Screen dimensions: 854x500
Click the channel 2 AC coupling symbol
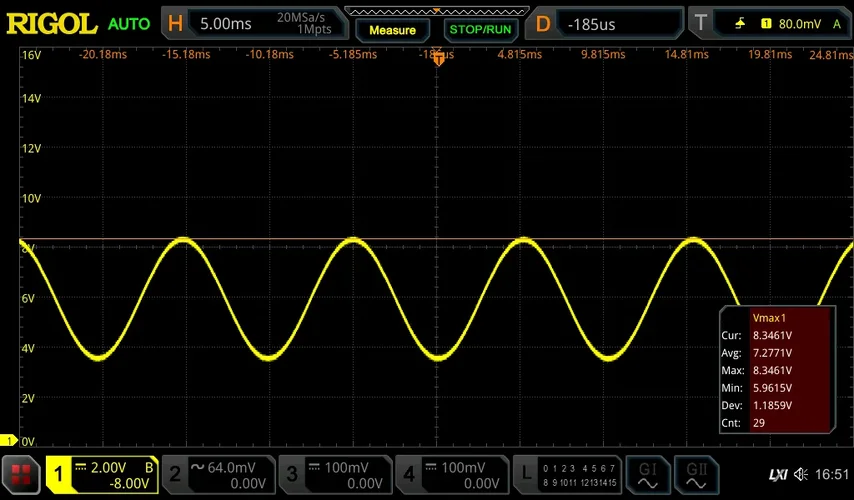click(x=197, y=467)
